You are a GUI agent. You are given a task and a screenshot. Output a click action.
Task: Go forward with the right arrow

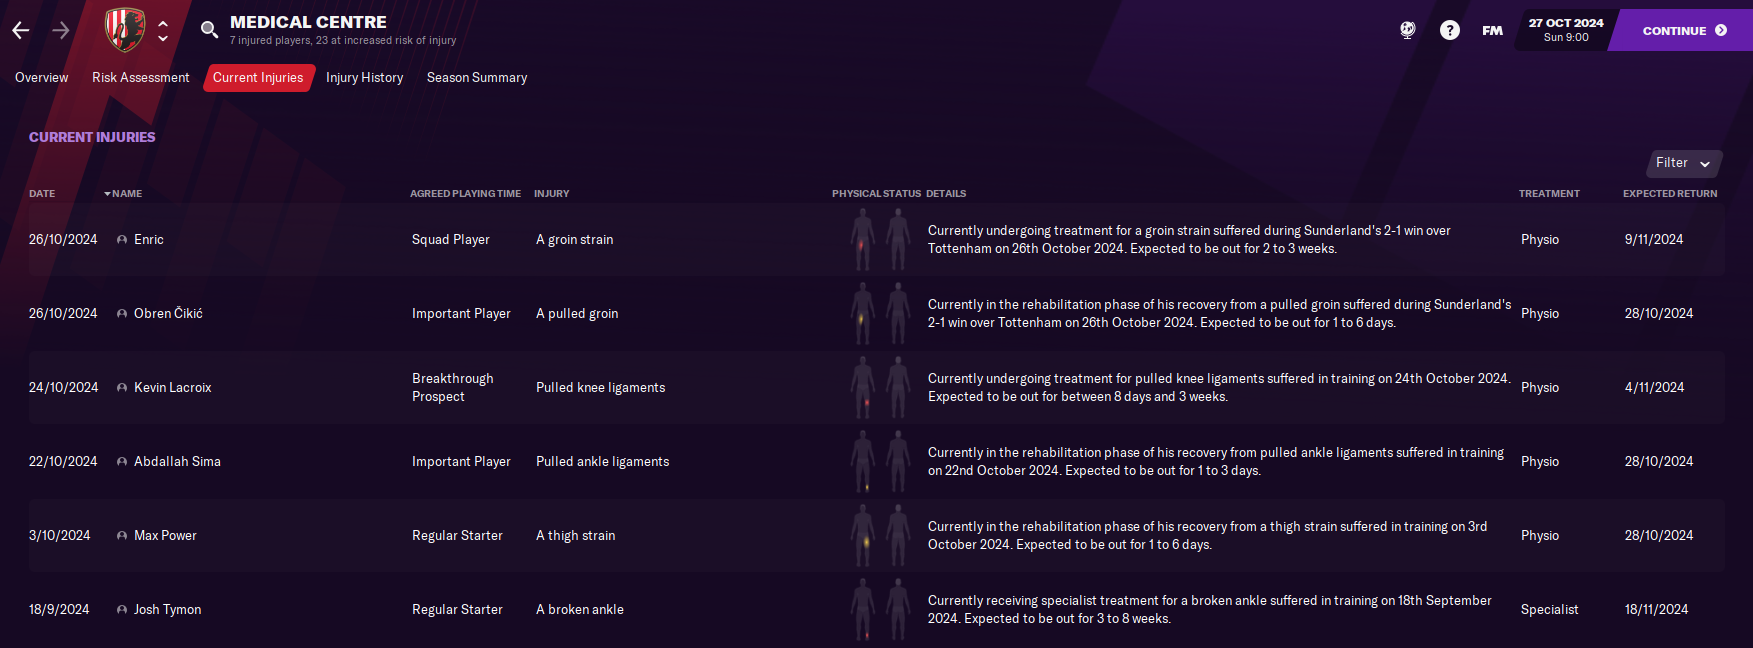click(61, 30)
